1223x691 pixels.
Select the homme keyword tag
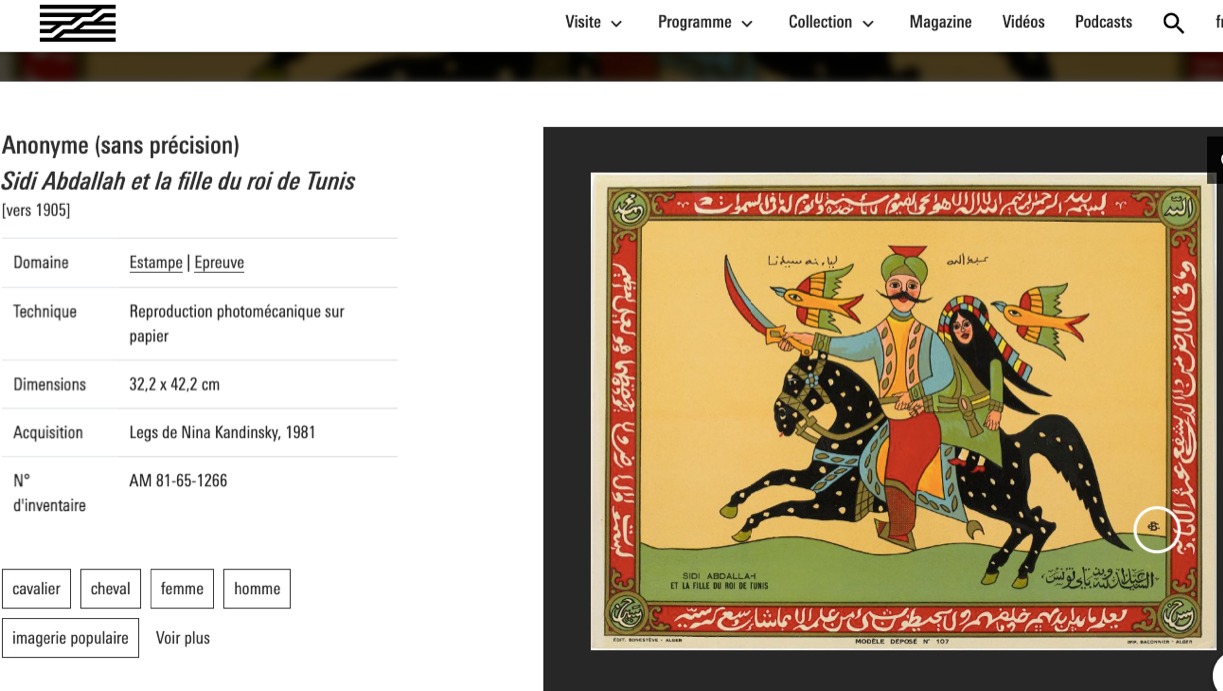[x=257, y=589]
